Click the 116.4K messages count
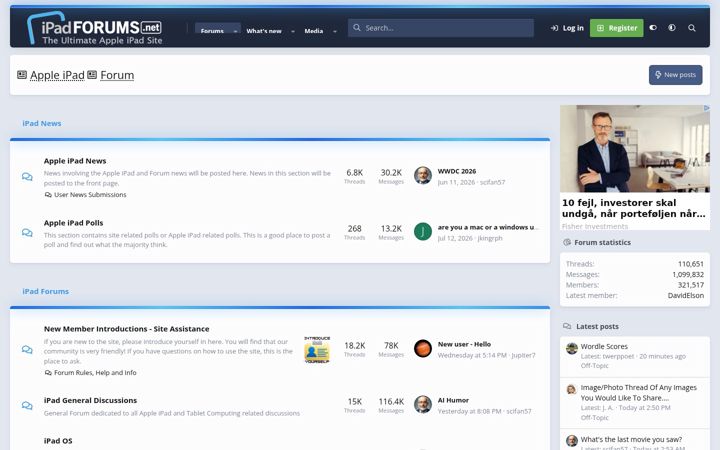 click(x=391, y=402)
